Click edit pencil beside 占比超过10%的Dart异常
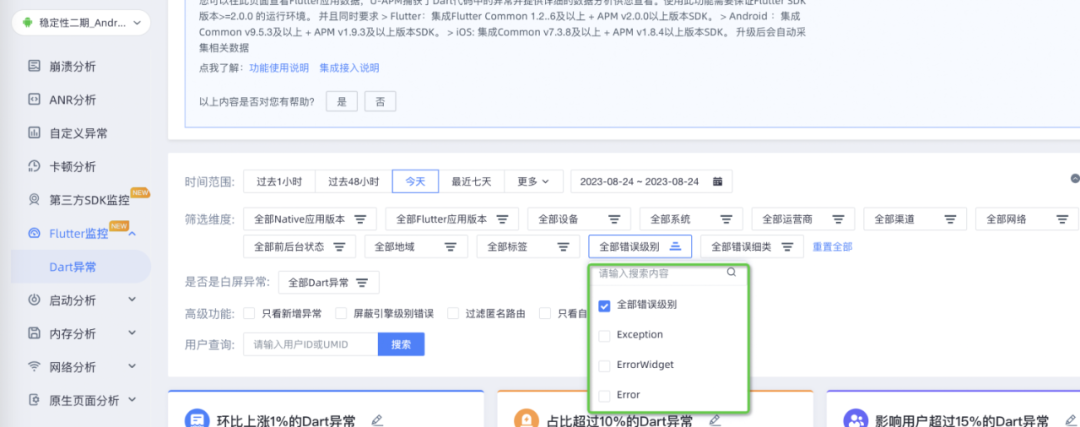This screenshot has width=1080, height=427. pos(714,420)
